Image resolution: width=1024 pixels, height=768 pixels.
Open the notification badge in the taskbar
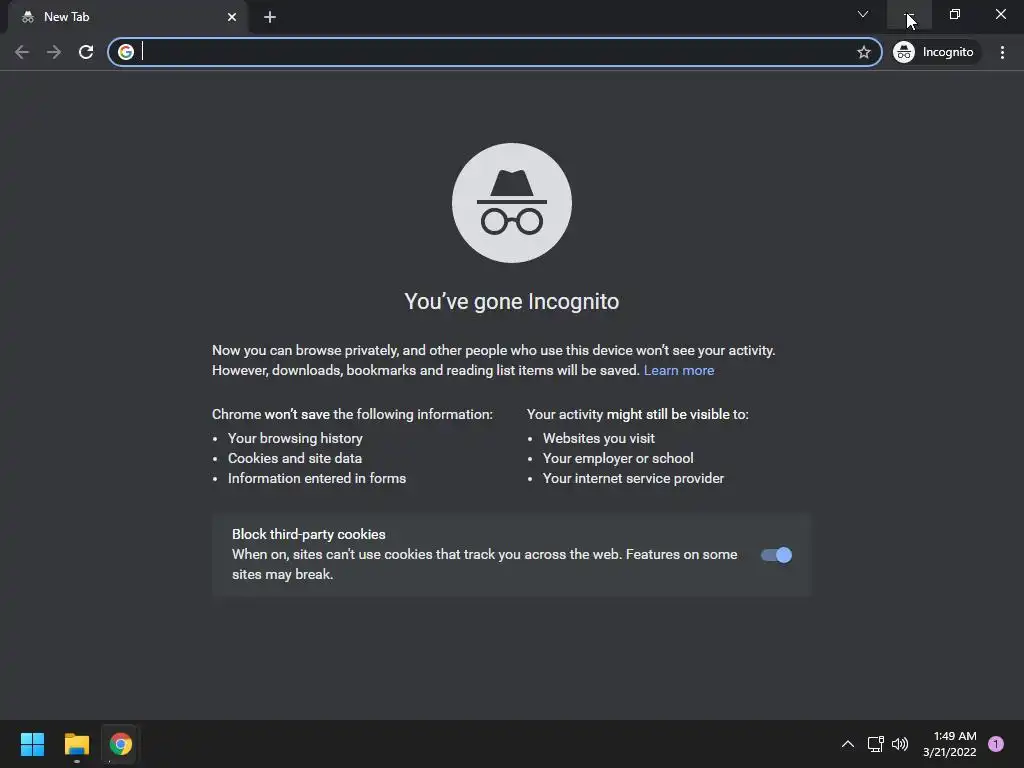(996, 744)
